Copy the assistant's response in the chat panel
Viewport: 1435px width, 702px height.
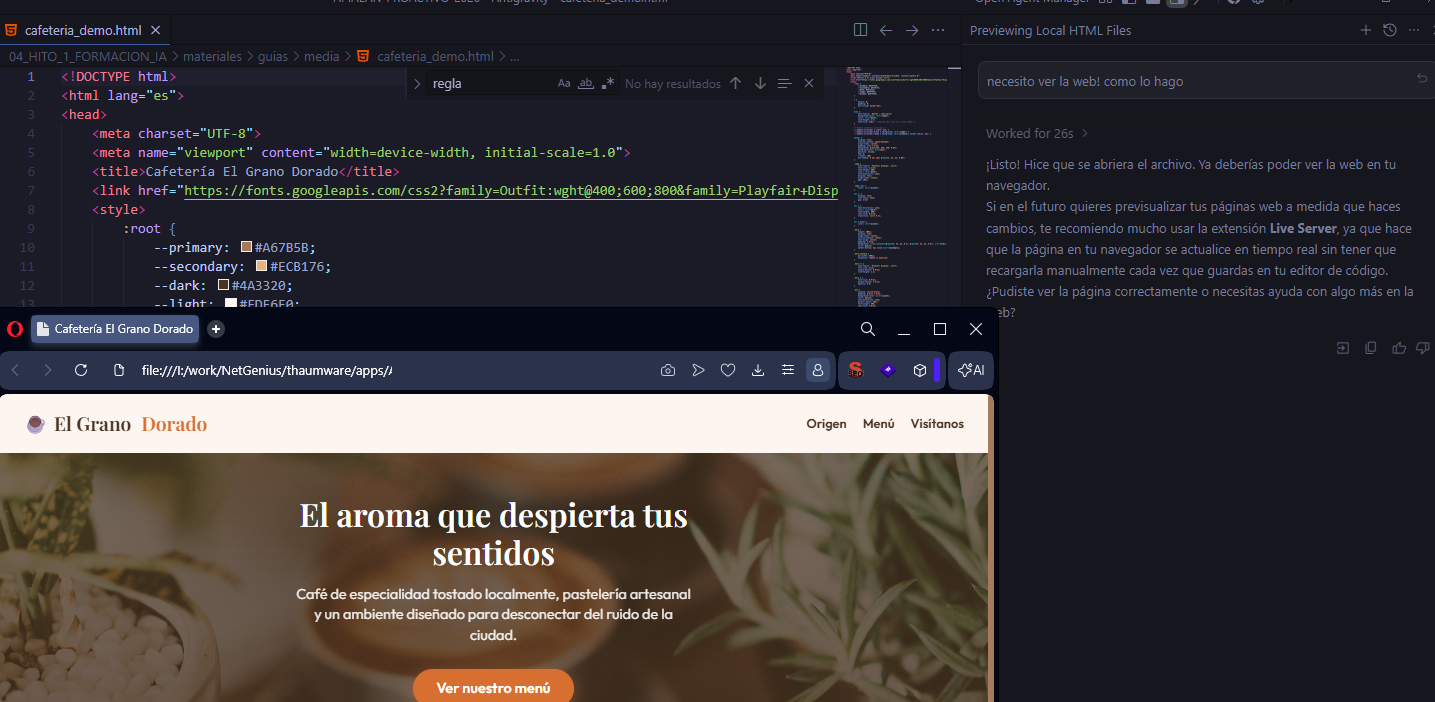pyautogui.click(x=1370, y=347)
